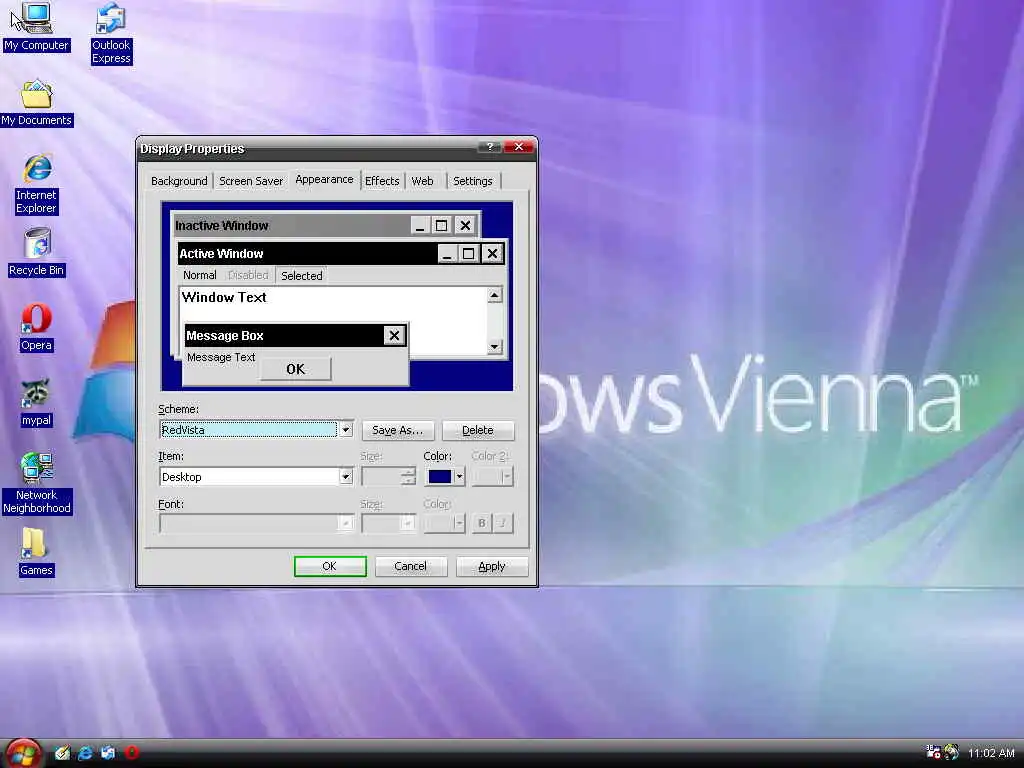Open the Color dropdown arrow

click(459, 477)
